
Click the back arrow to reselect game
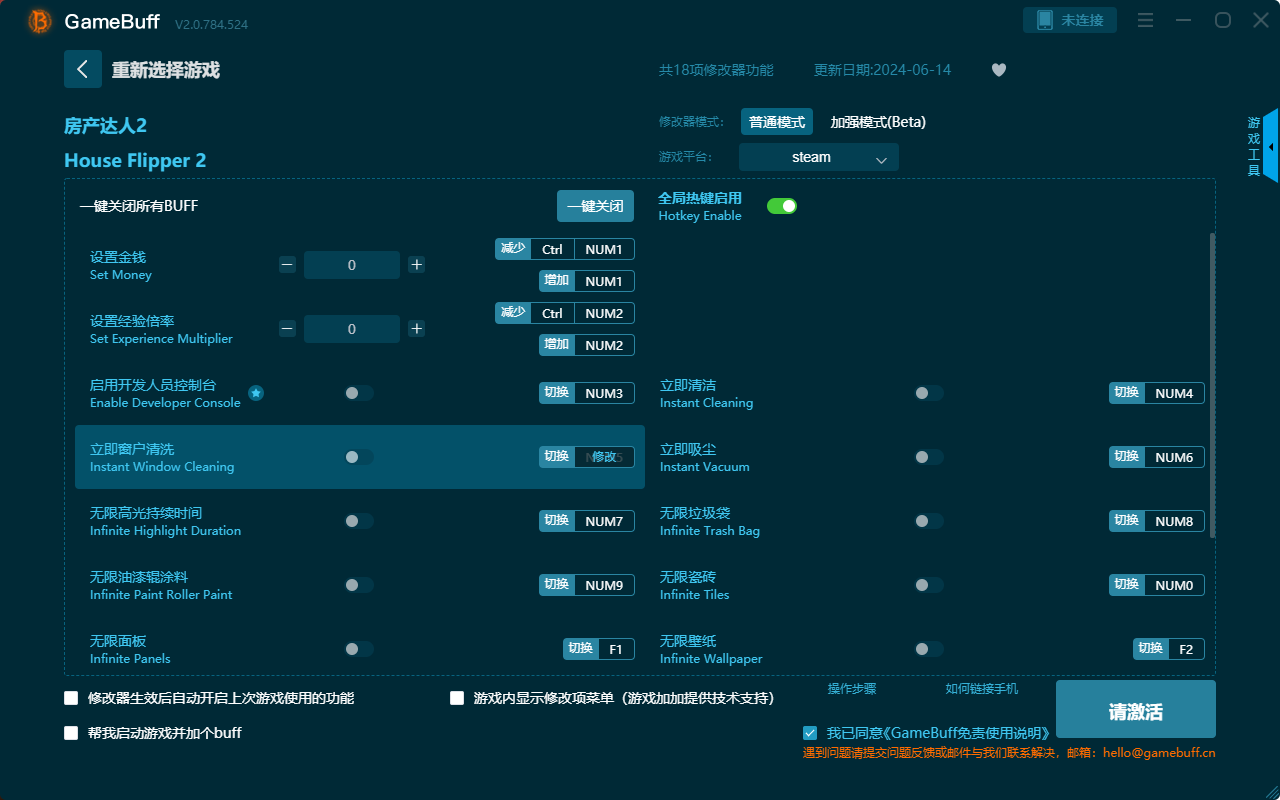(83, 69)
